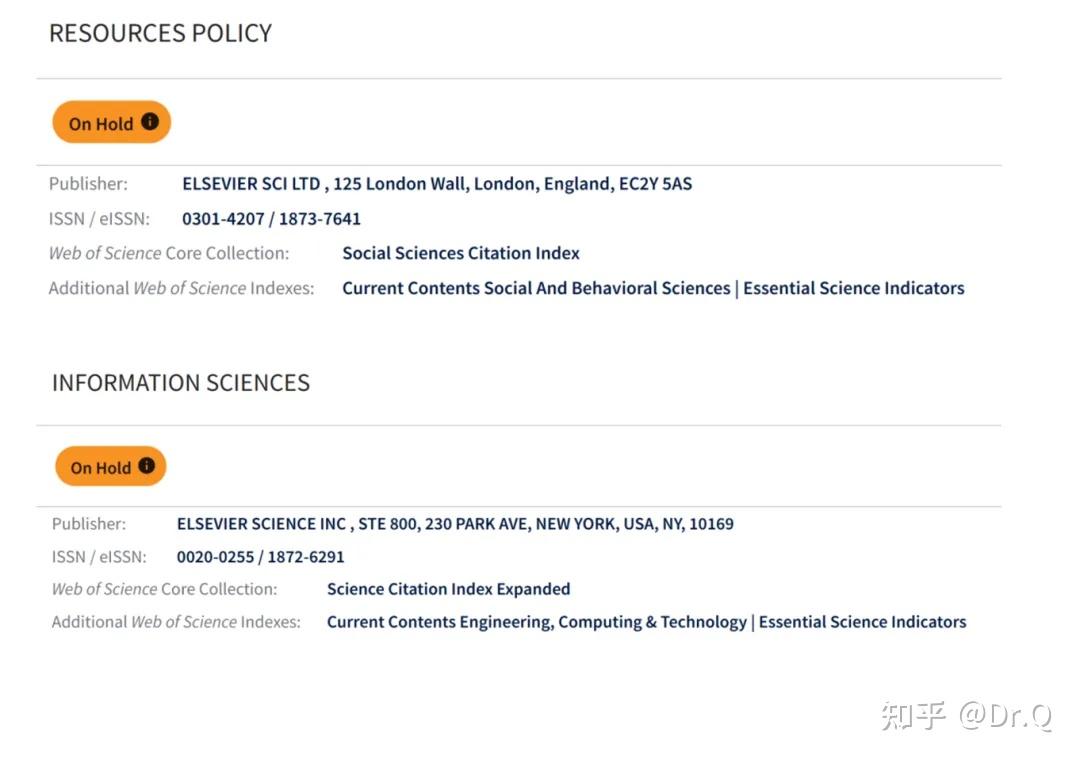Viewport: 1080px width, 763px height.
Task: Click the ELSEVIER SCIENCE INC New York publisher address
Action: coord(454,524)
